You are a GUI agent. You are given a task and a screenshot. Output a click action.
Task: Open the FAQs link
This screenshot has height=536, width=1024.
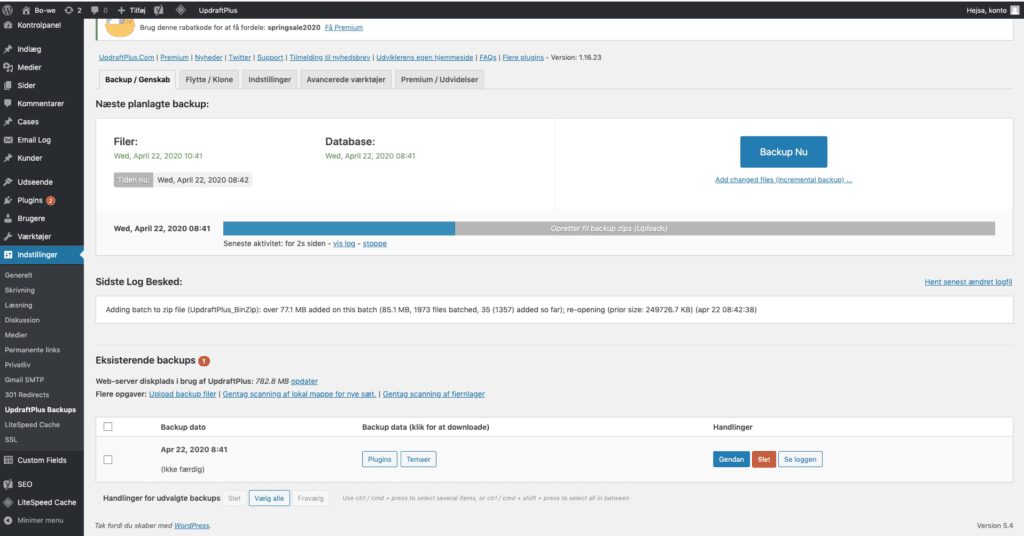[488, 57]
